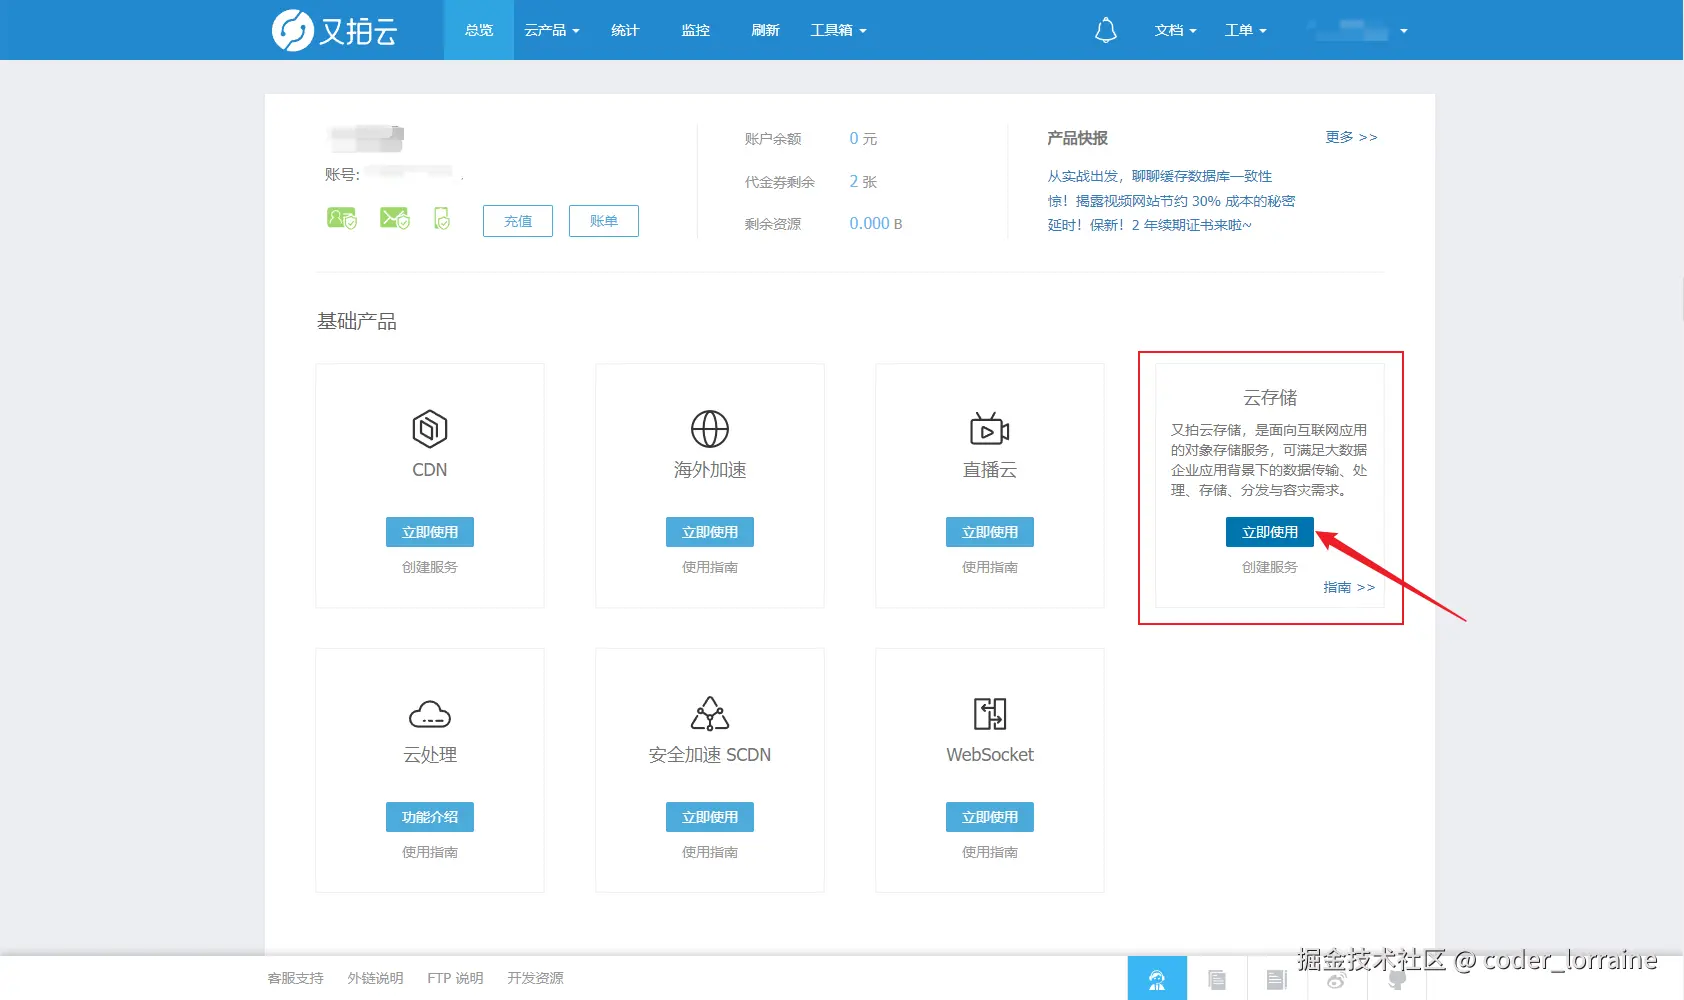Expand the 工单 dropdown menu

(1246, 30)
